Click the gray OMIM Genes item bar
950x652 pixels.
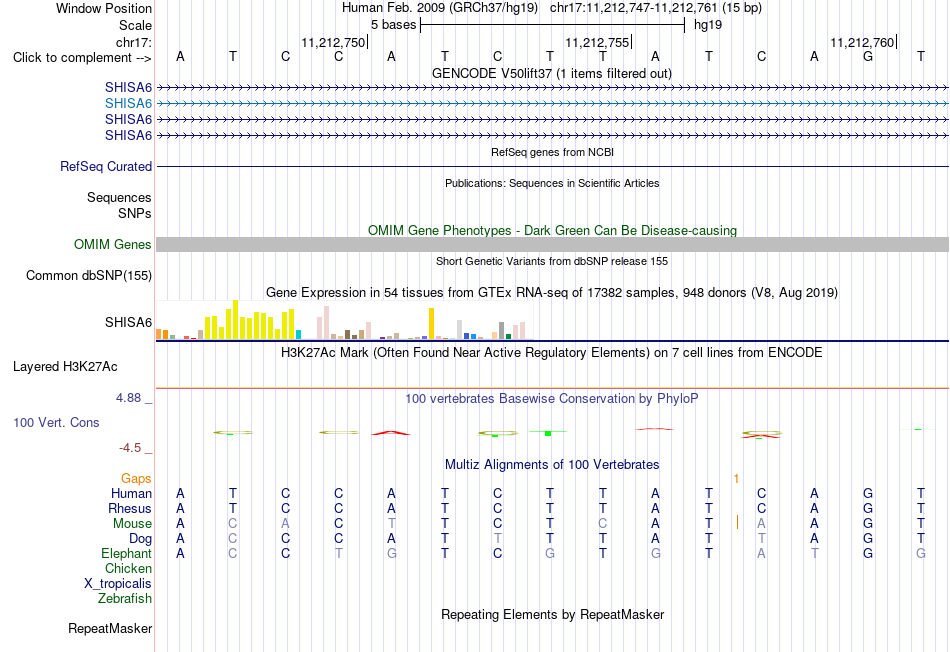552,244
